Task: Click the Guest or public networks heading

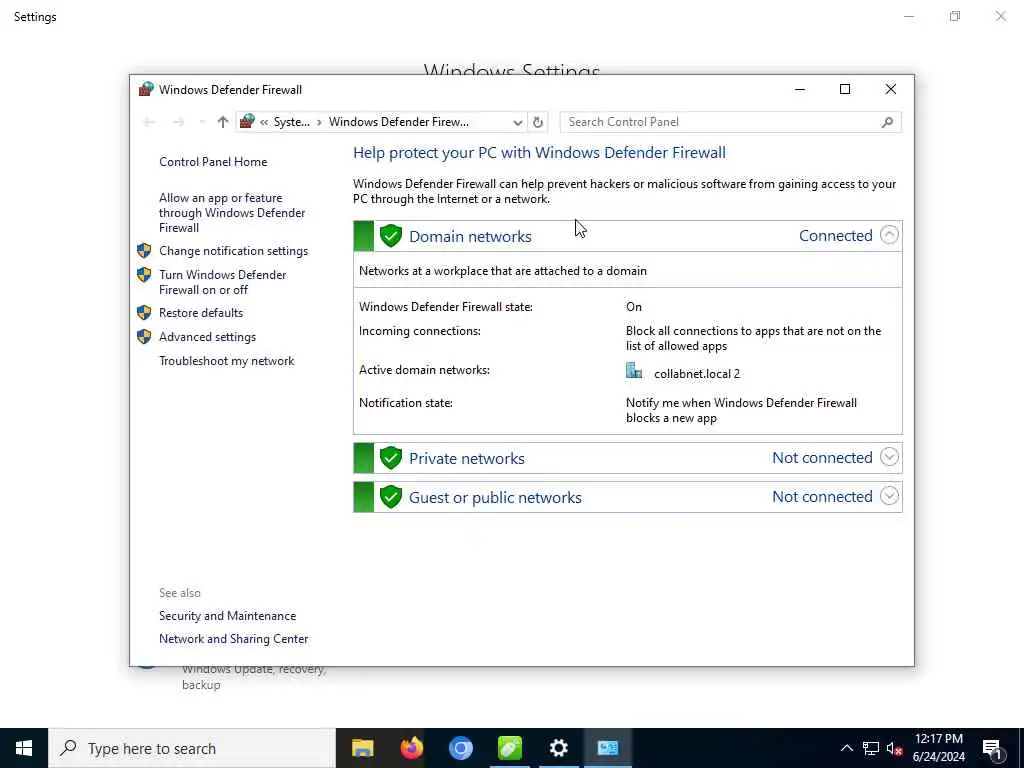Action: coord(495,498)
